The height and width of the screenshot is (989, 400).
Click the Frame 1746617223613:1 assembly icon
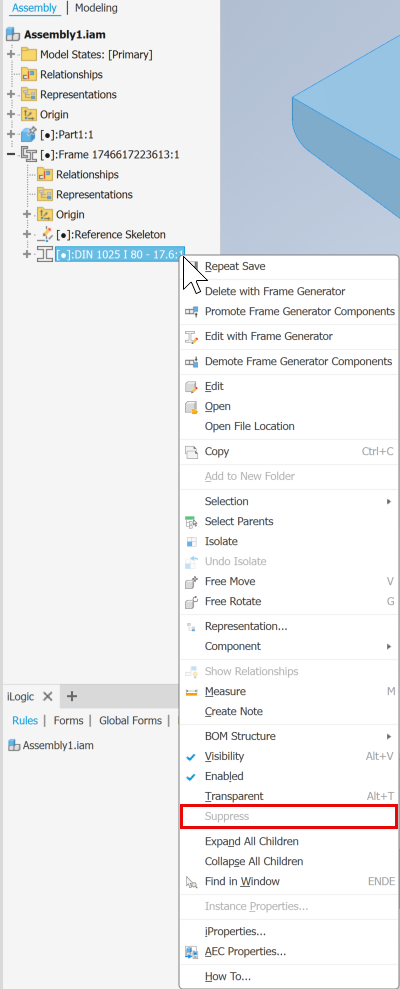(x=29, y=155)
